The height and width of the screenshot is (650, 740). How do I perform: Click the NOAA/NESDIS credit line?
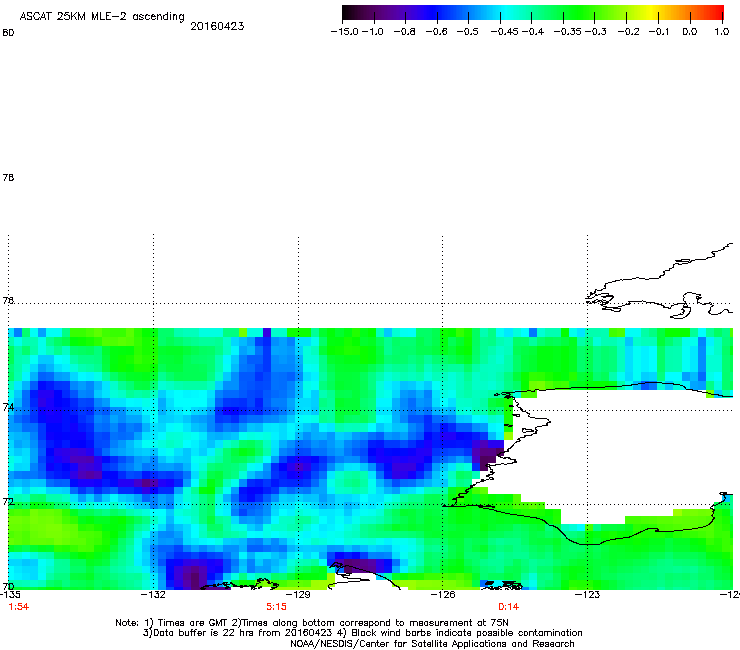point(432,644)
